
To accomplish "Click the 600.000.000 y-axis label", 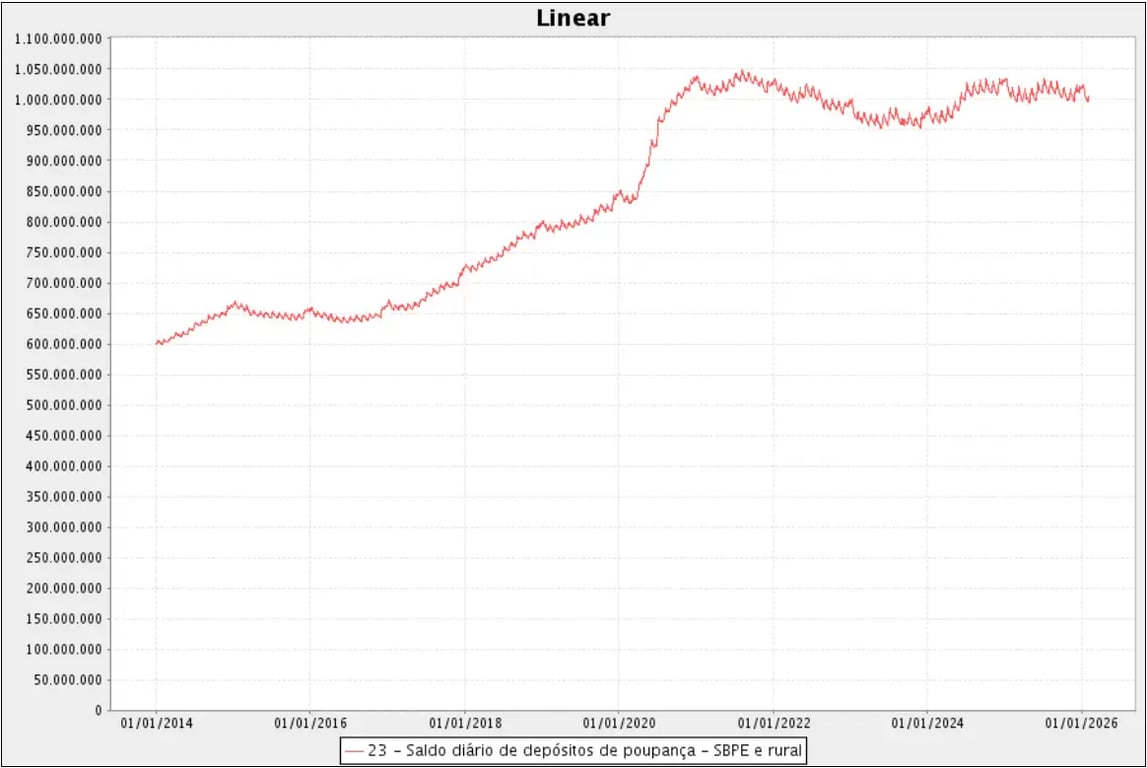I will pos(63,344).
